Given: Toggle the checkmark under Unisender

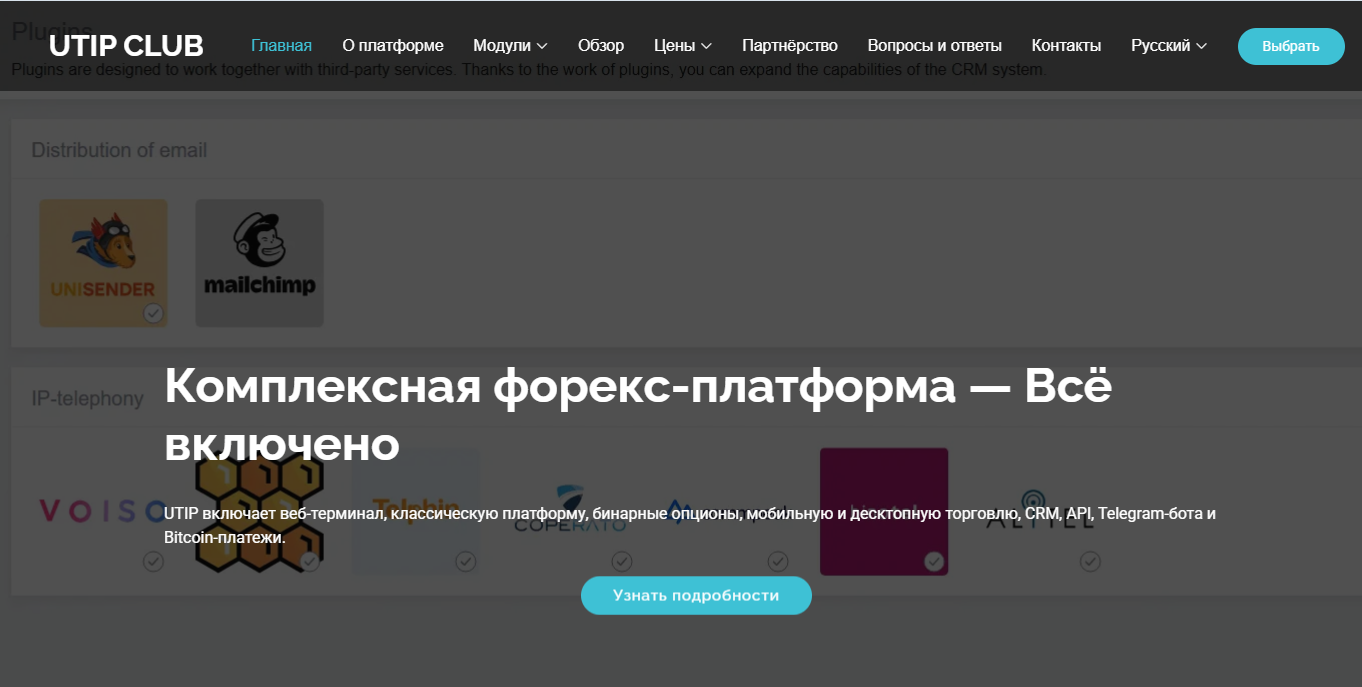Looking at the screenshot, I should pos(153,313).
